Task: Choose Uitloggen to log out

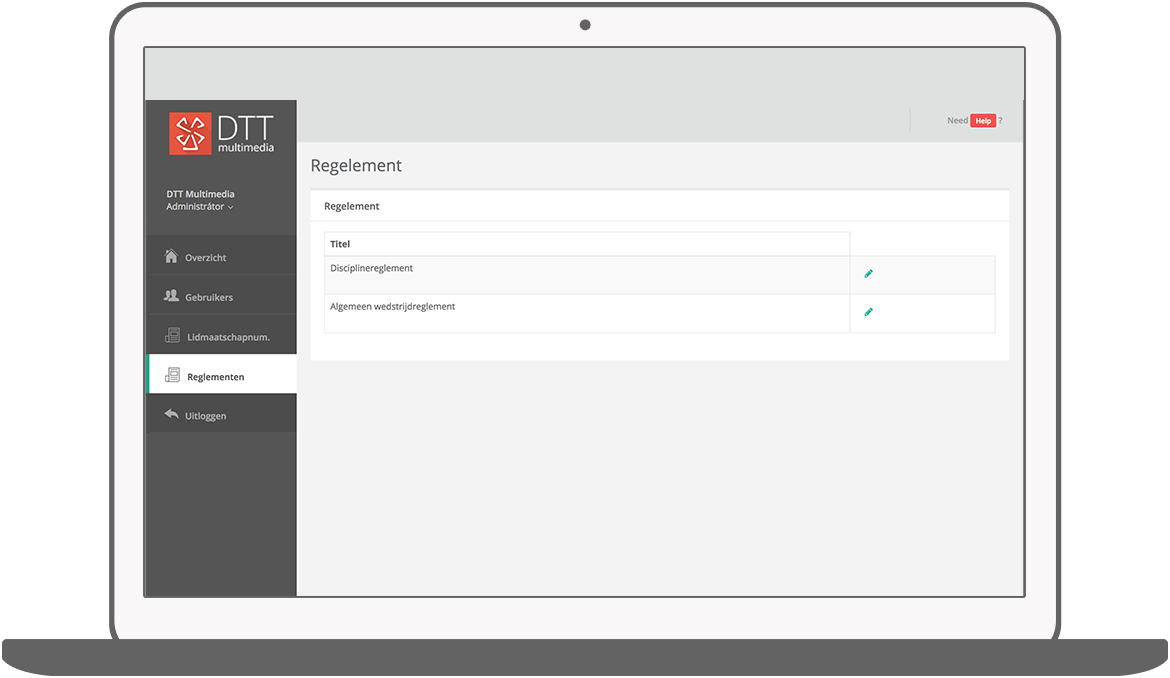Action: pos(222,415)
